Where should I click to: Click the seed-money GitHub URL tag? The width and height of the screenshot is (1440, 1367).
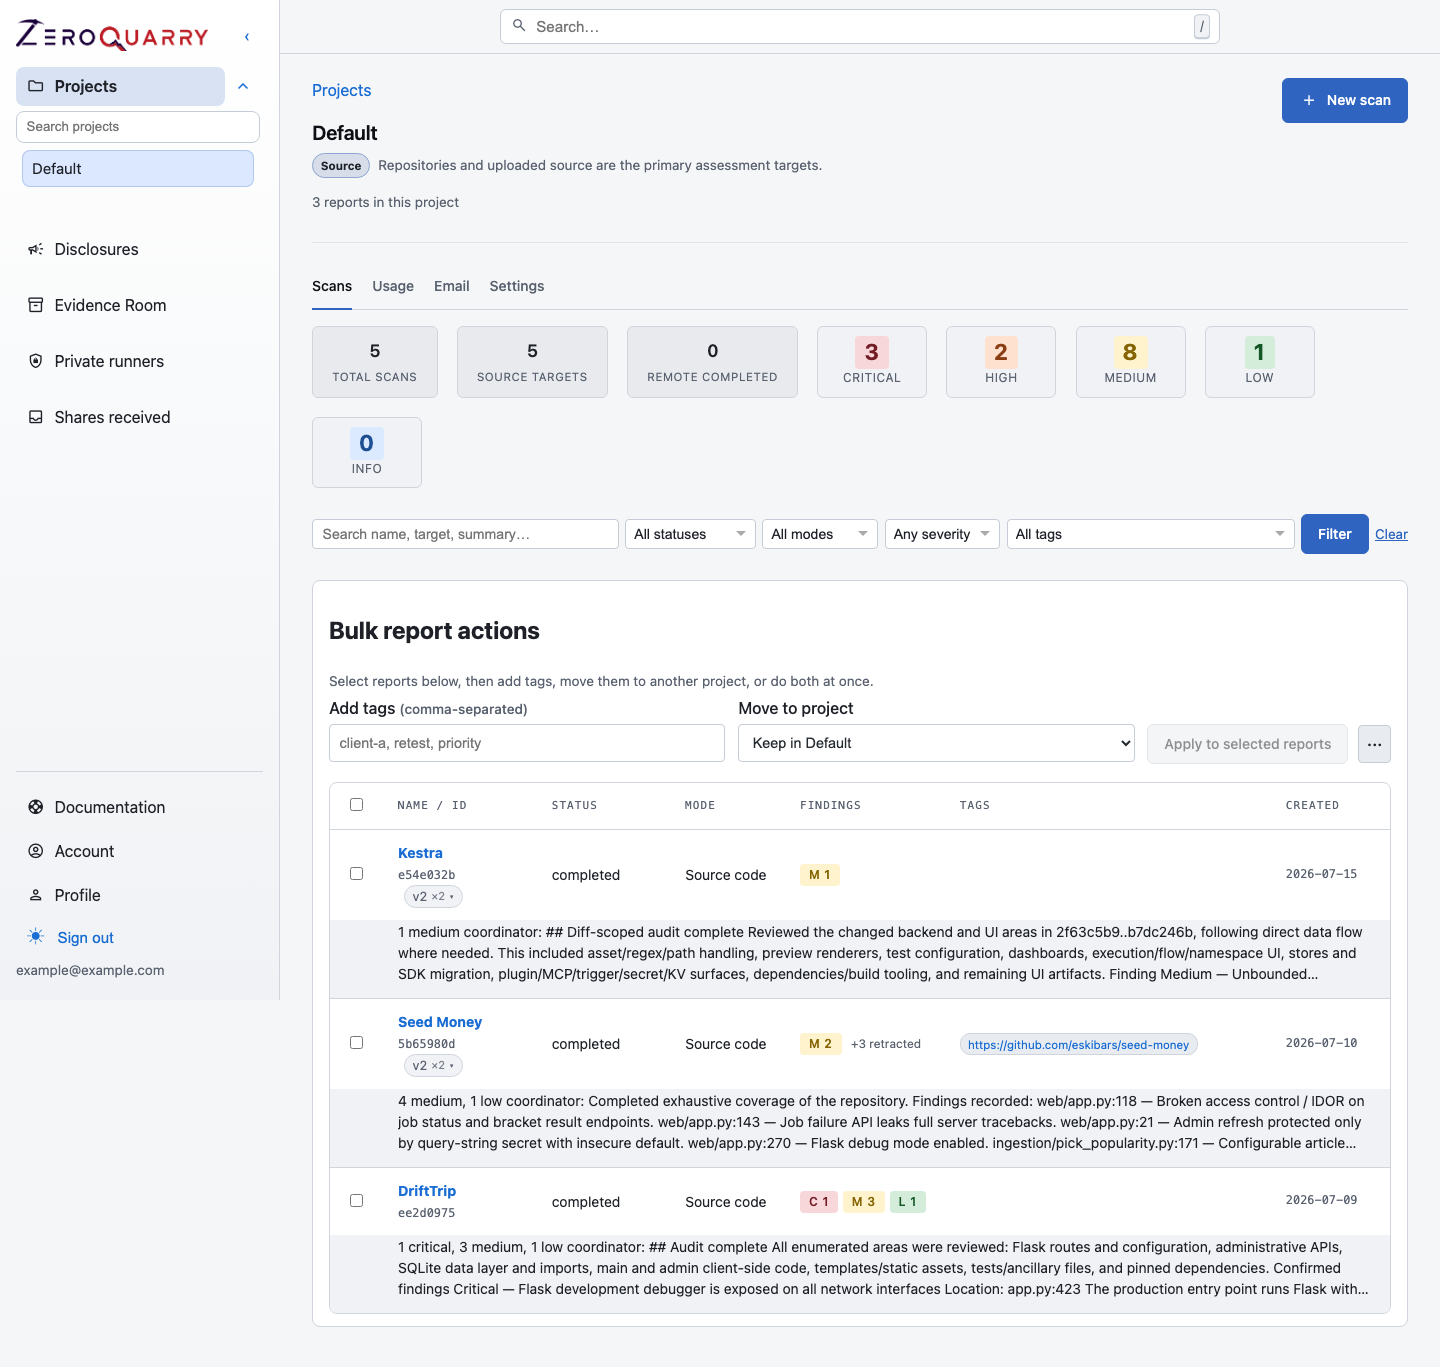pyautogui.click(x=1079, y=1044)
